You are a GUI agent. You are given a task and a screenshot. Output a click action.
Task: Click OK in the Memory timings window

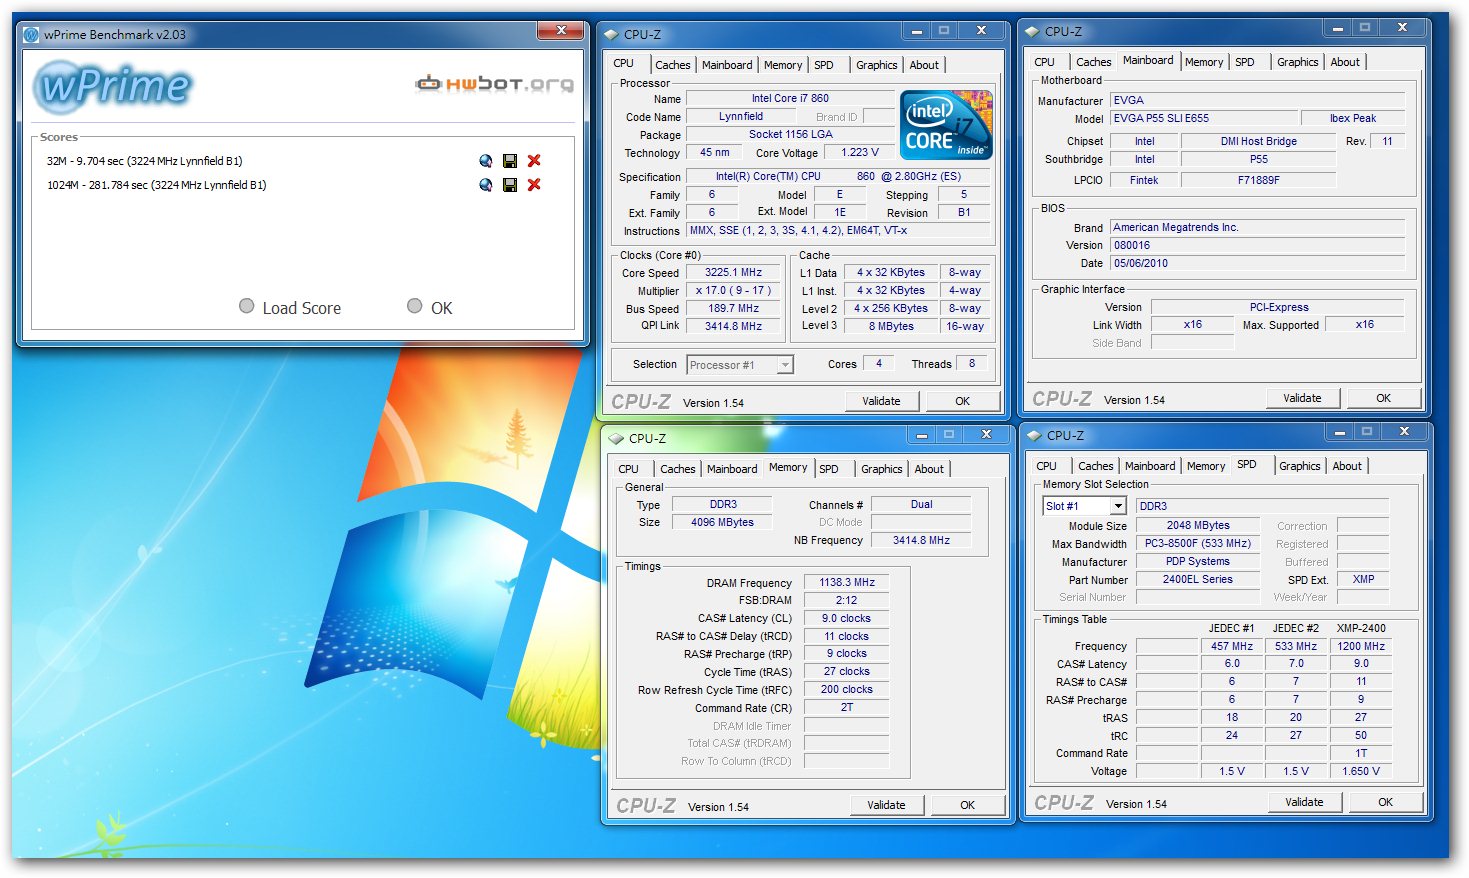967,805
